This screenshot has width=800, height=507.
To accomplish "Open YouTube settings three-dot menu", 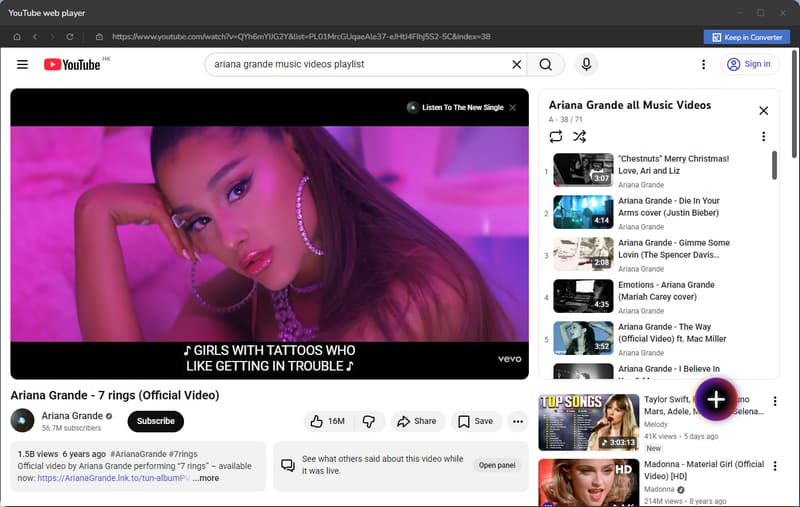I will pos(704,64).
